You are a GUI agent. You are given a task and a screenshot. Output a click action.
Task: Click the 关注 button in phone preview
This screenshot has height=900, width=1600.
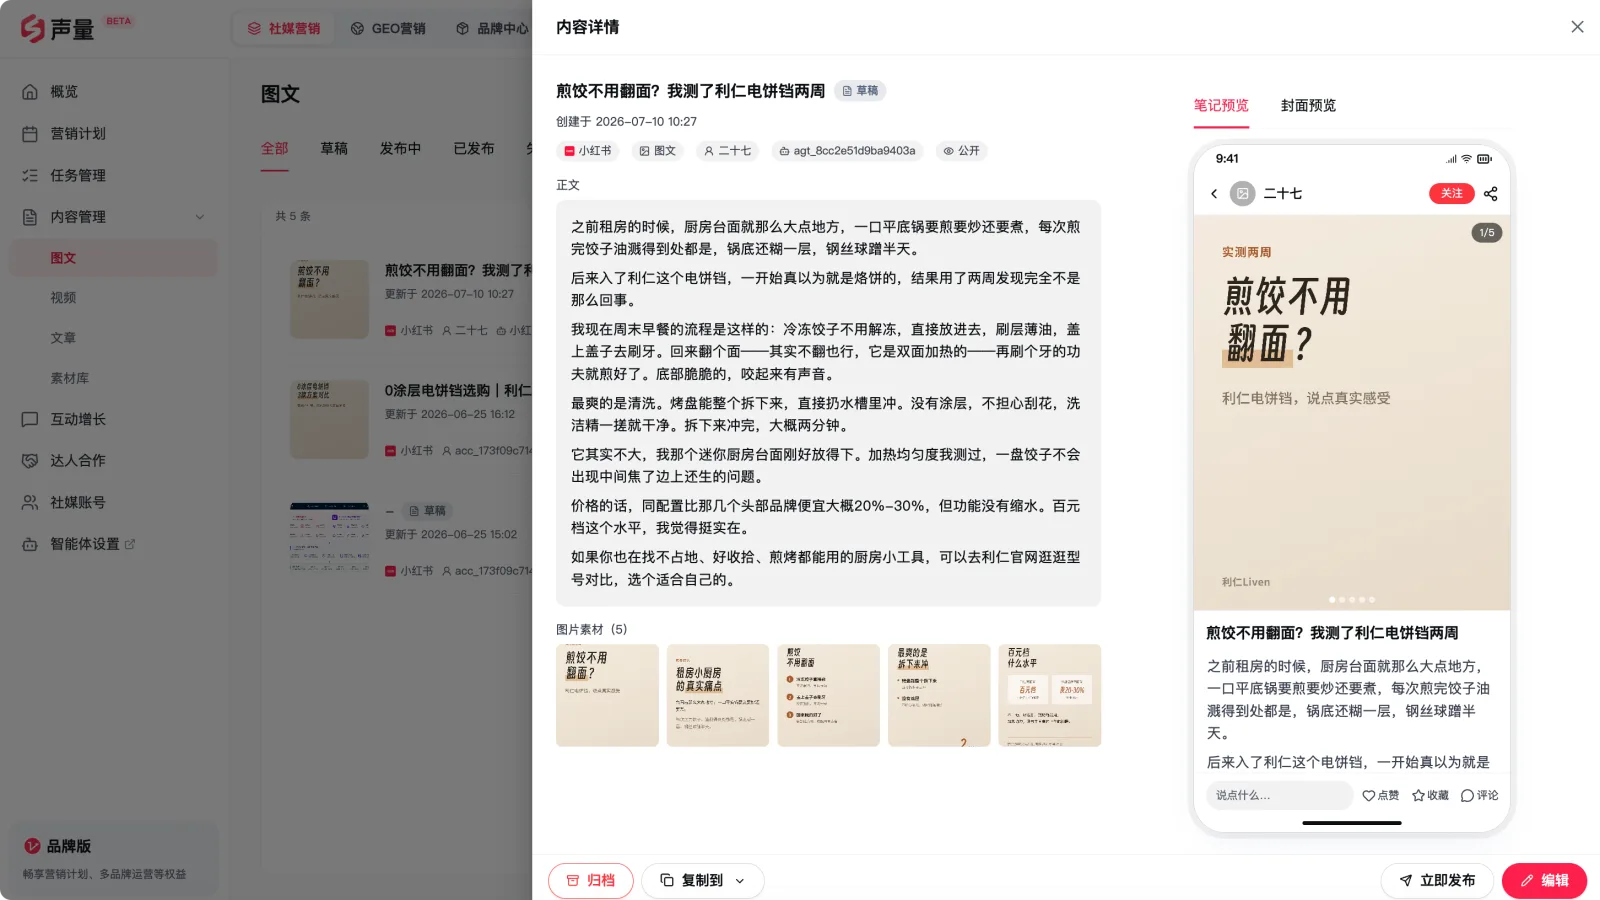1452,194
